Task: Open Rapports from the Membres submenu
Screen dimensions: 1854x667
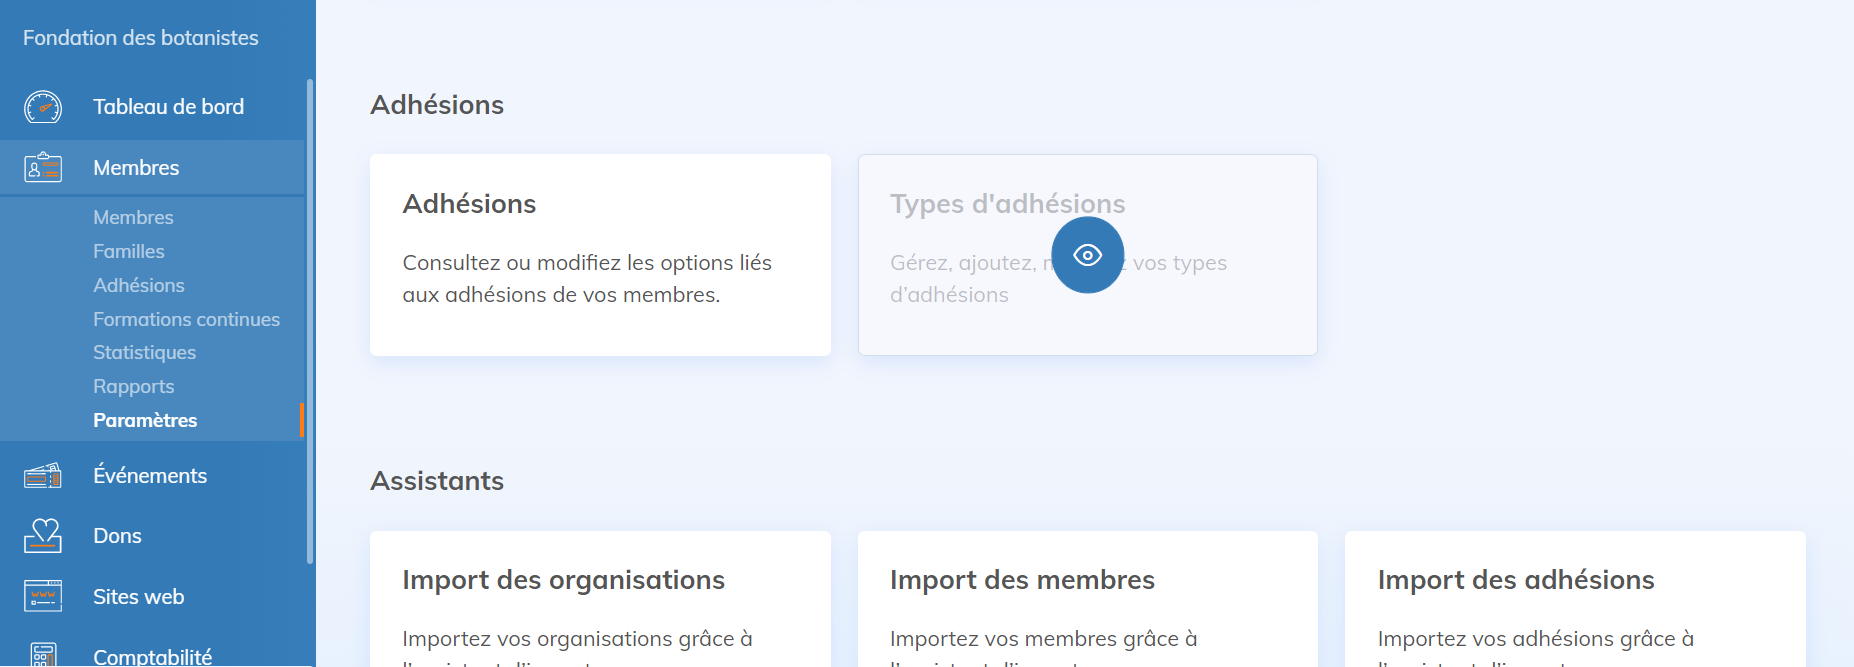Action: [133, 387]
